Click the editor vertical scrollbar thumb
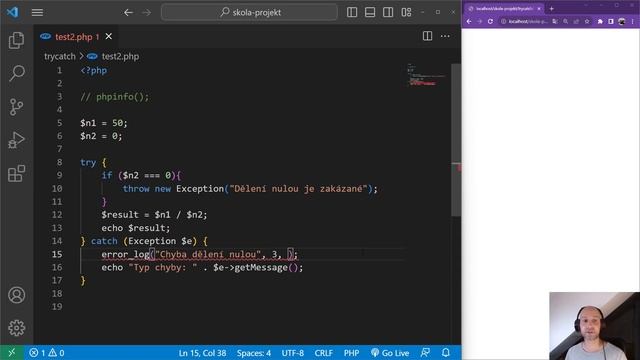Image resolution: width=640 pixels, height=360 pixels. (456, 140)
